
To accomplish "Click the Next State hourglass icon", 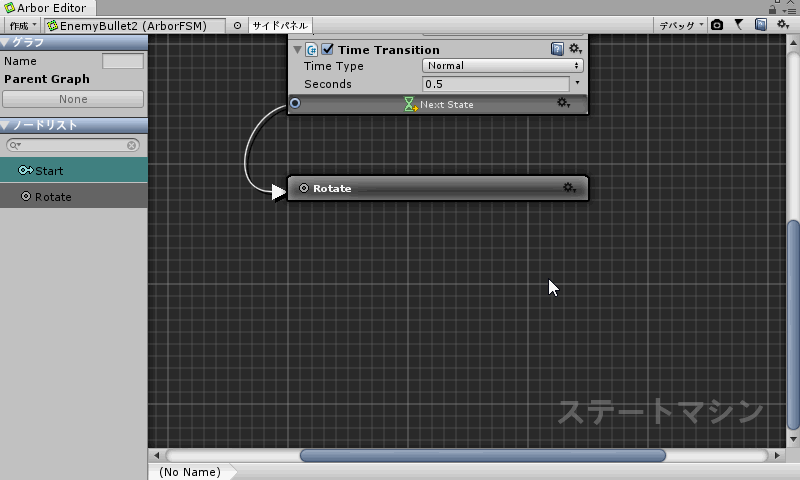I will point(410,104).
